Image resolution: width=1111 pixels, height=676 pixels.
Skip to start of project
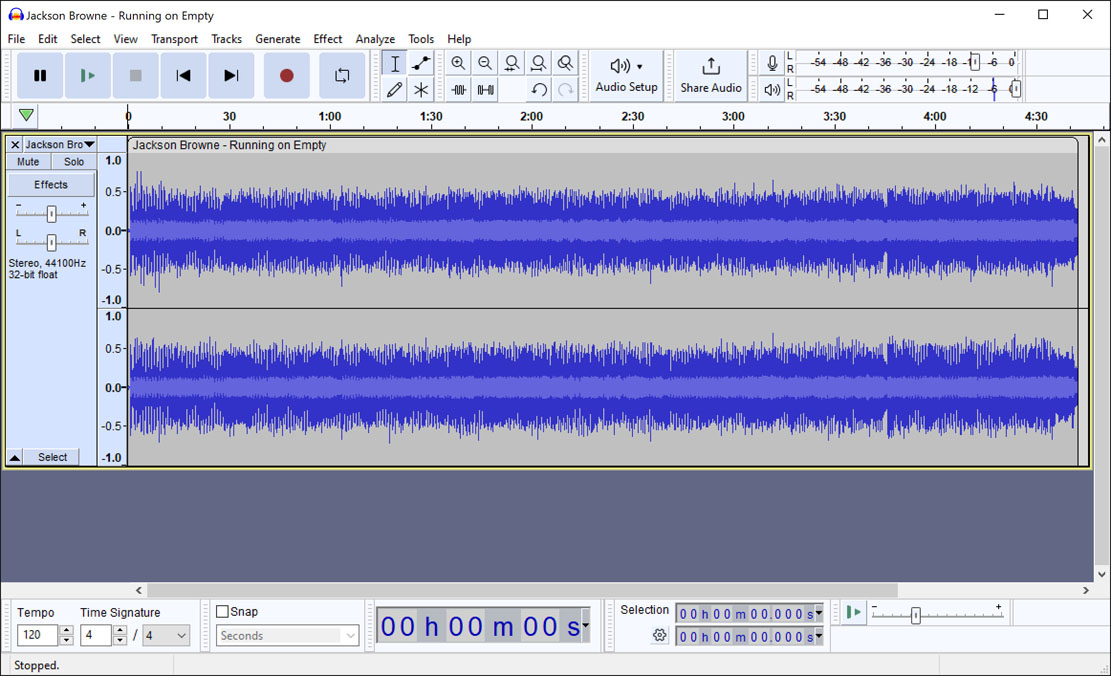184,75
